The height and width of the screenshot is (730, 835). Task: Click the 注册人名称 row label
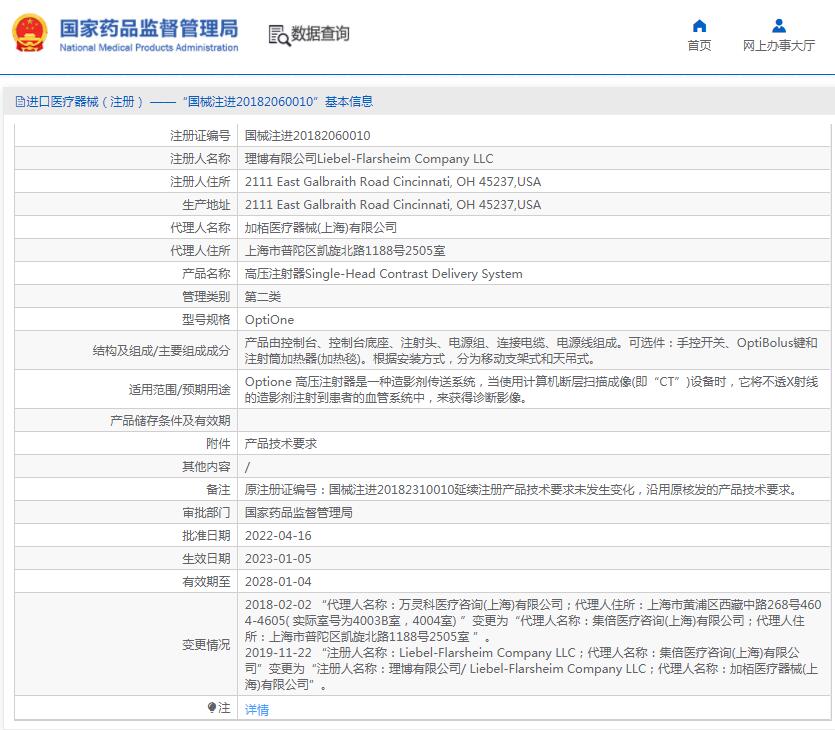tap(200, 159)
